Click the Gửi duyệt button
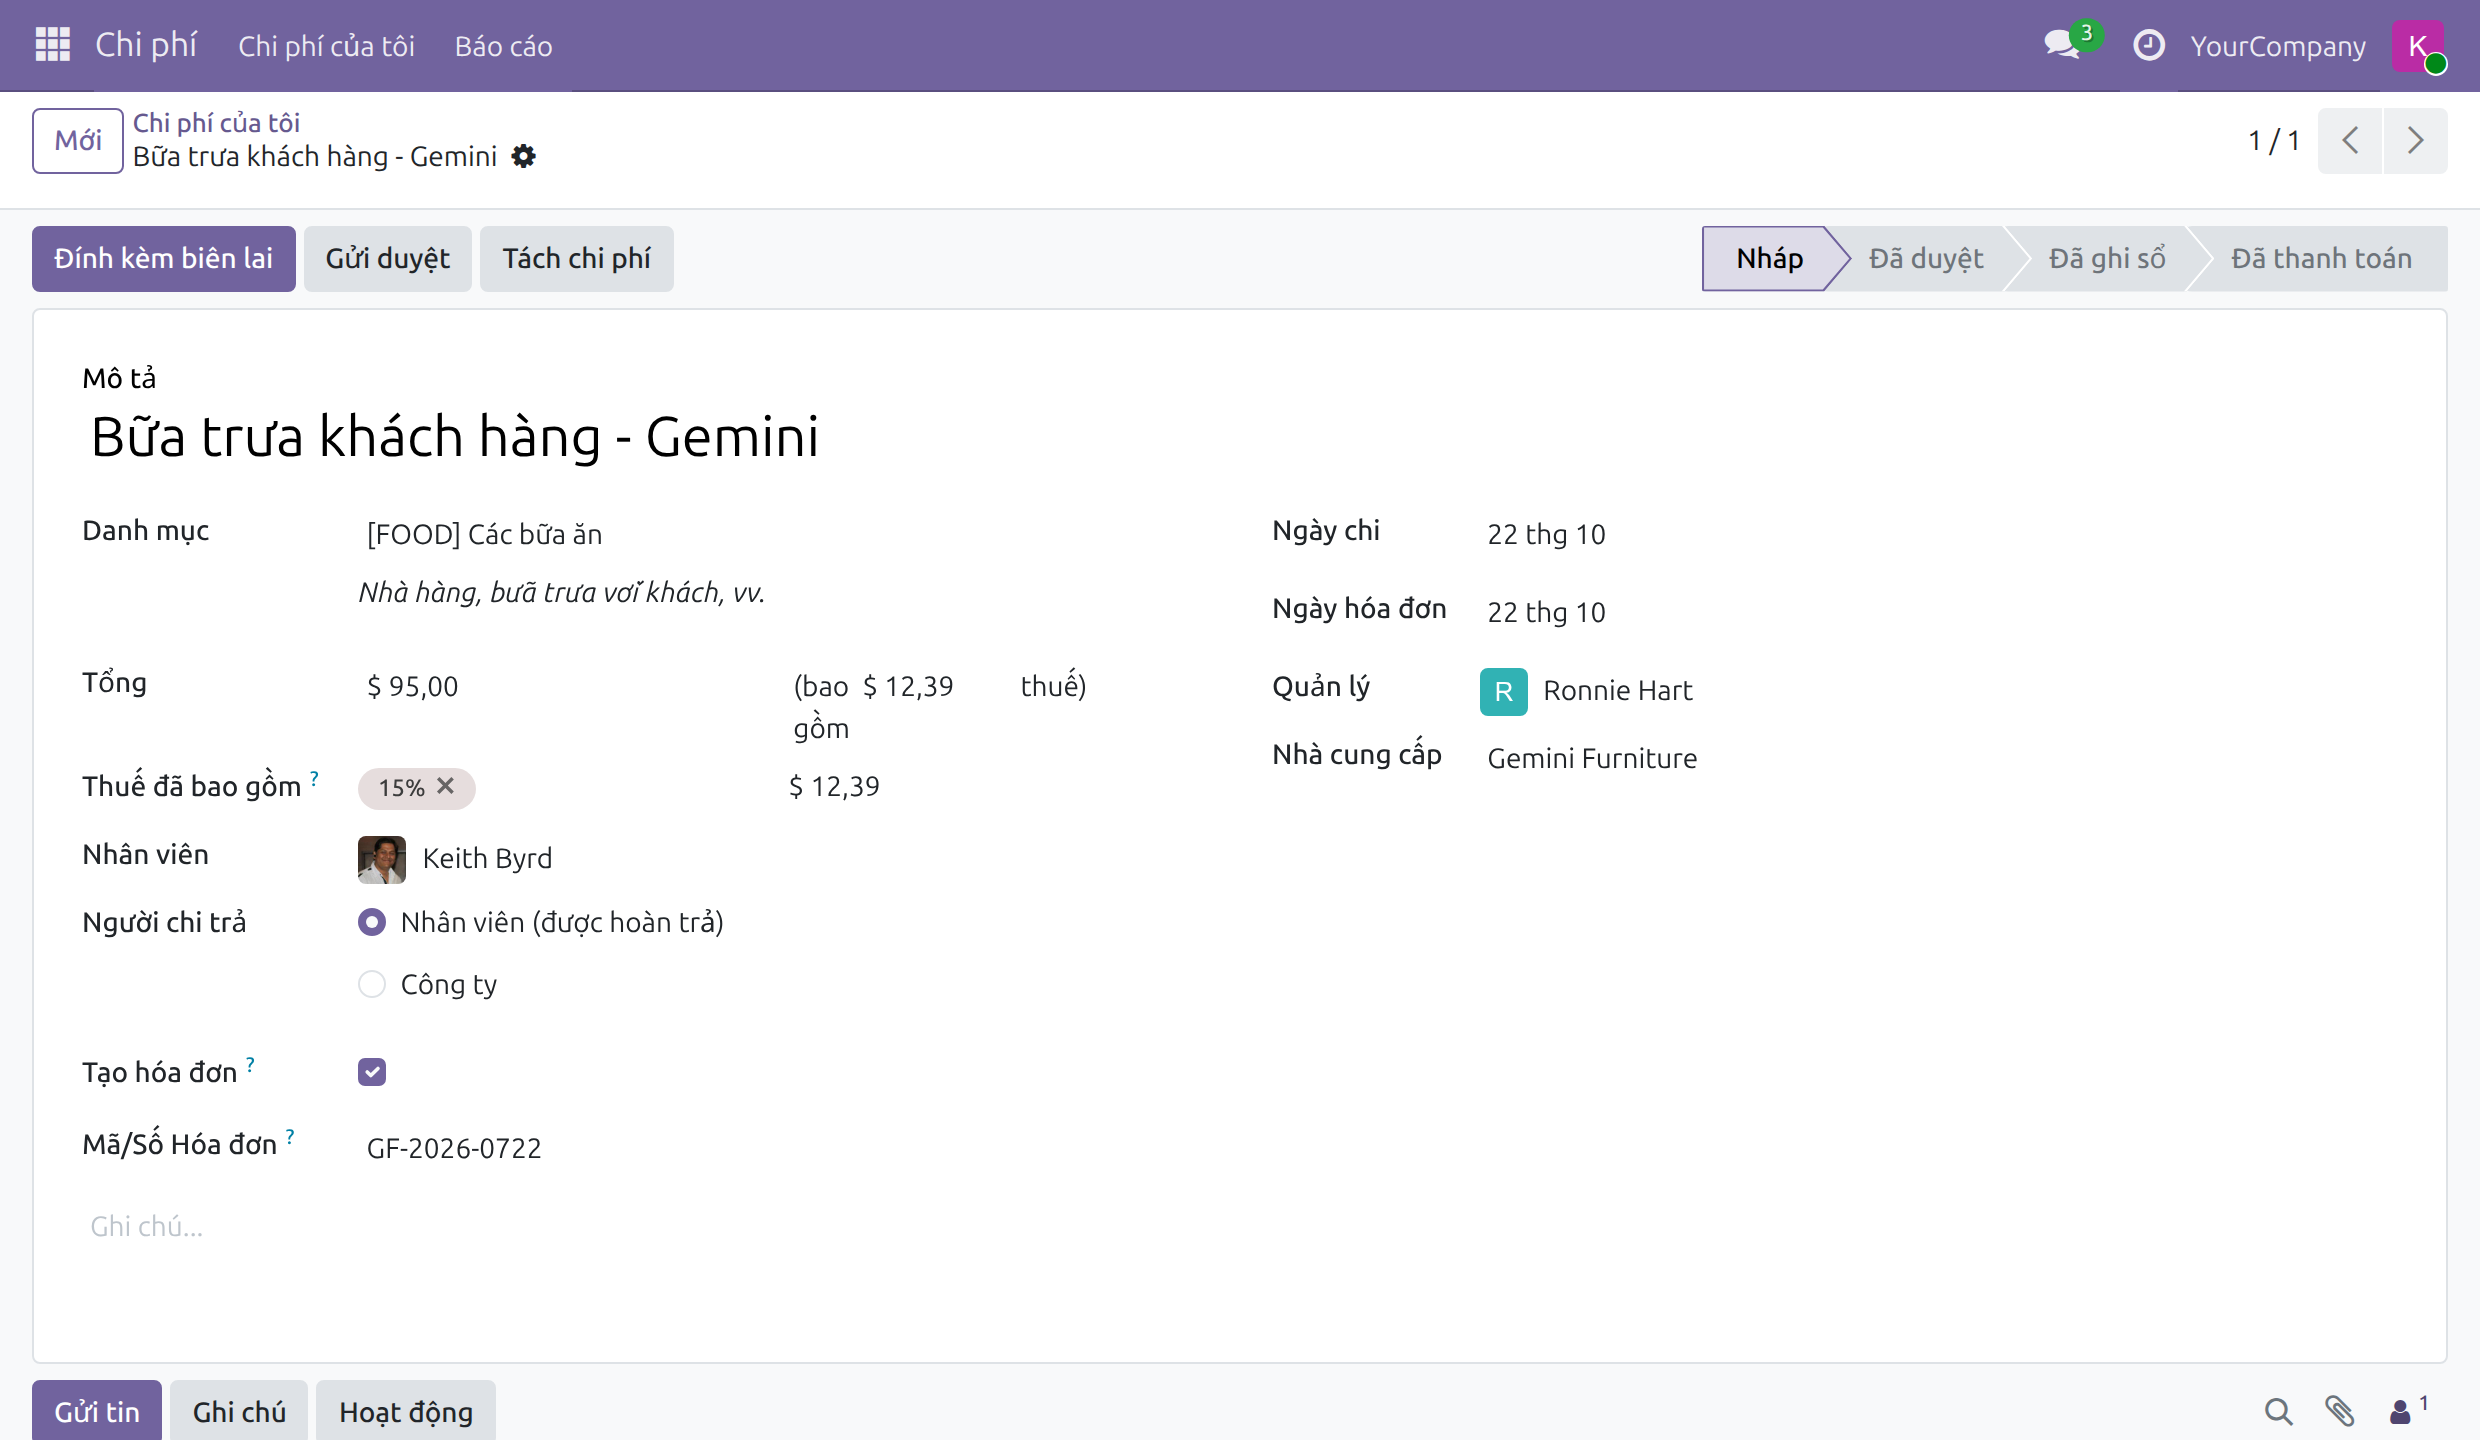2480x1440 pixels. pos(388,259)
